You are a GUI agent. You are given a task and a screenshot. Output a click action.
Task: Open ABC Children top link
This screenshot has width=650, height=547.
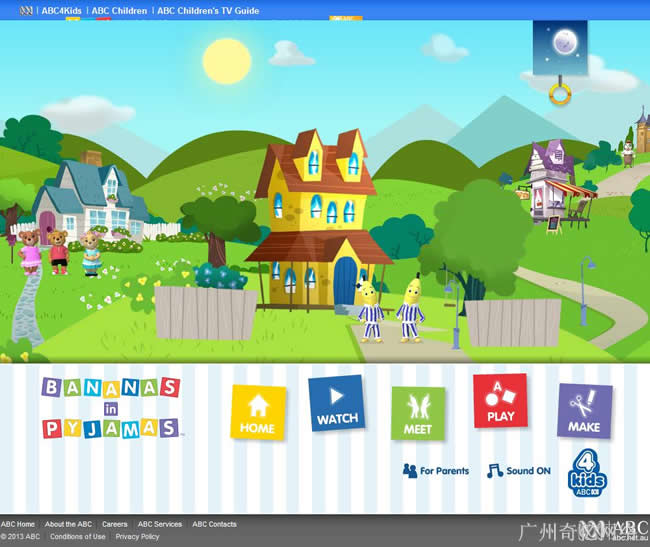[120, 11]
